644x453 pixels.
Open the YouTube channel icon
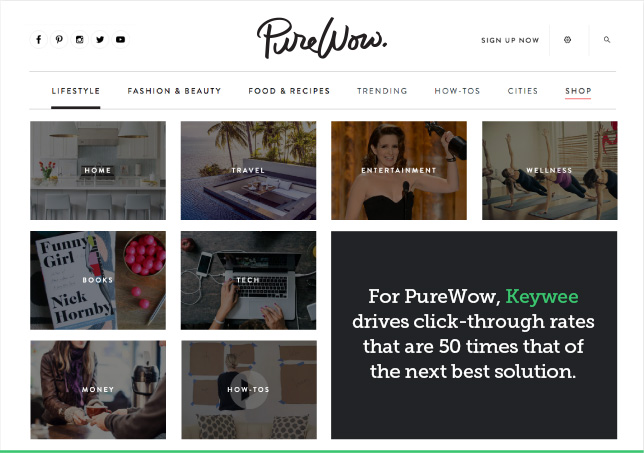coord(120,40)
